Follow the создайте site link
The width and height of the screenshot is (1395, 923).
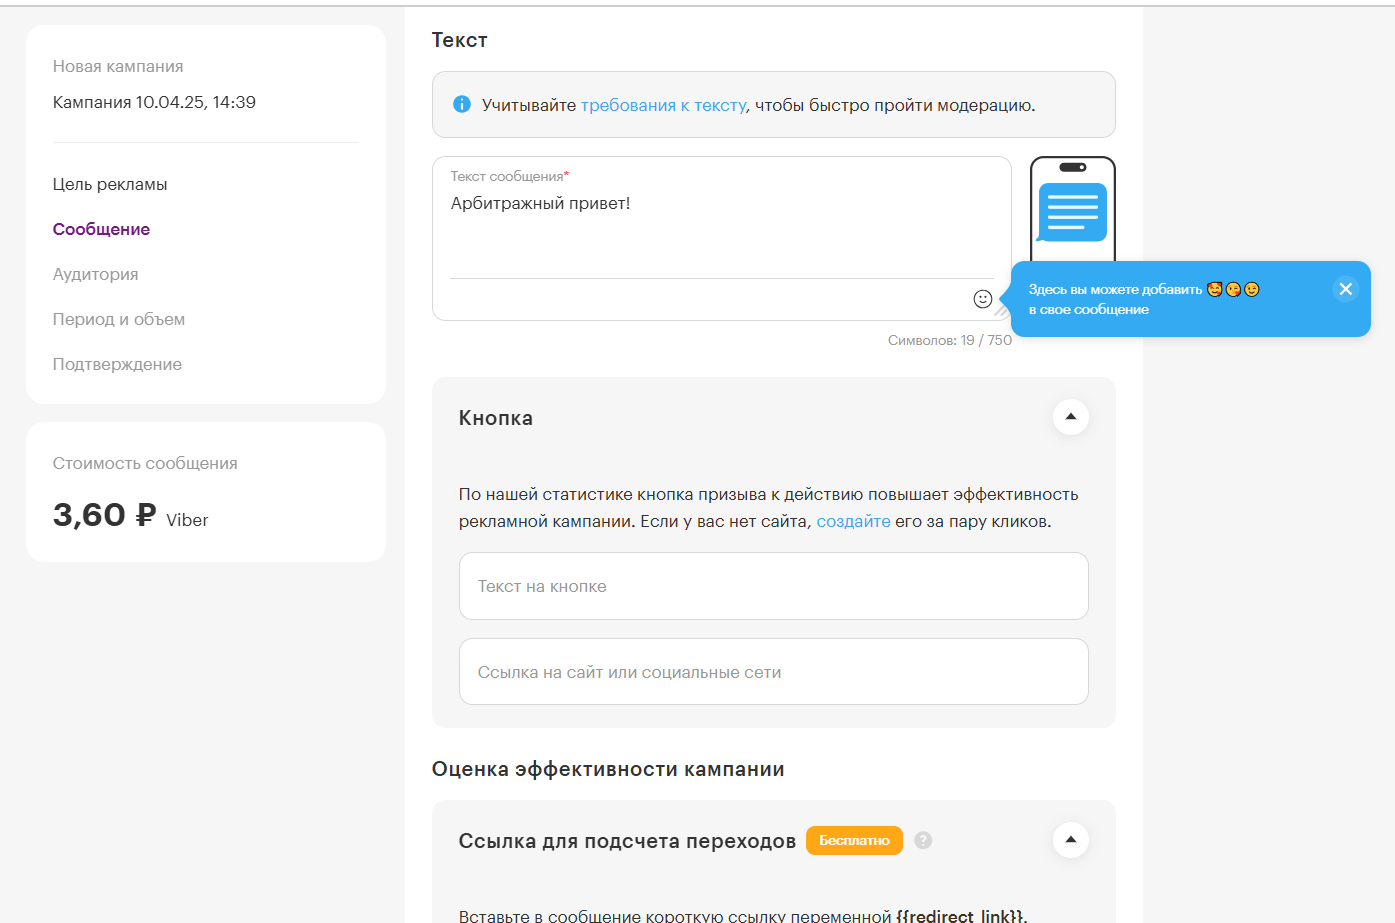point(853,521)
